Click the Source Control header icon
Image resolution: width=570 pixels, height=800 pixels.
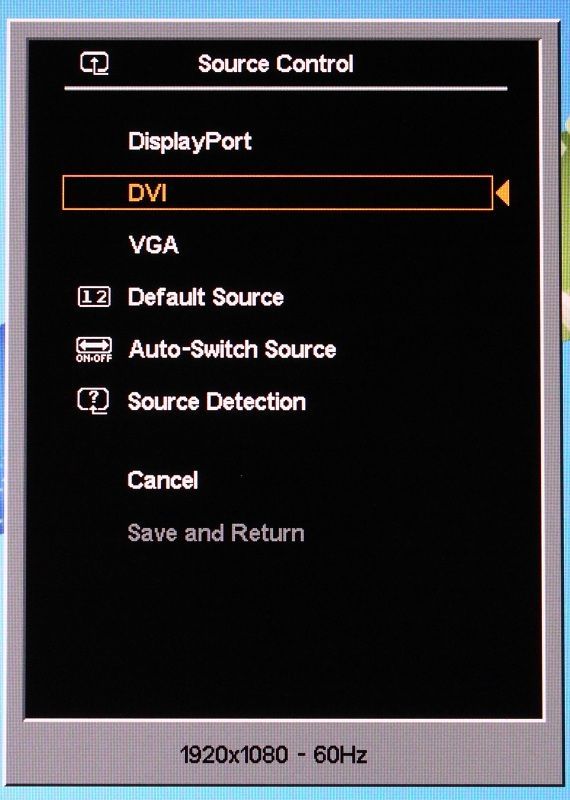94,64
